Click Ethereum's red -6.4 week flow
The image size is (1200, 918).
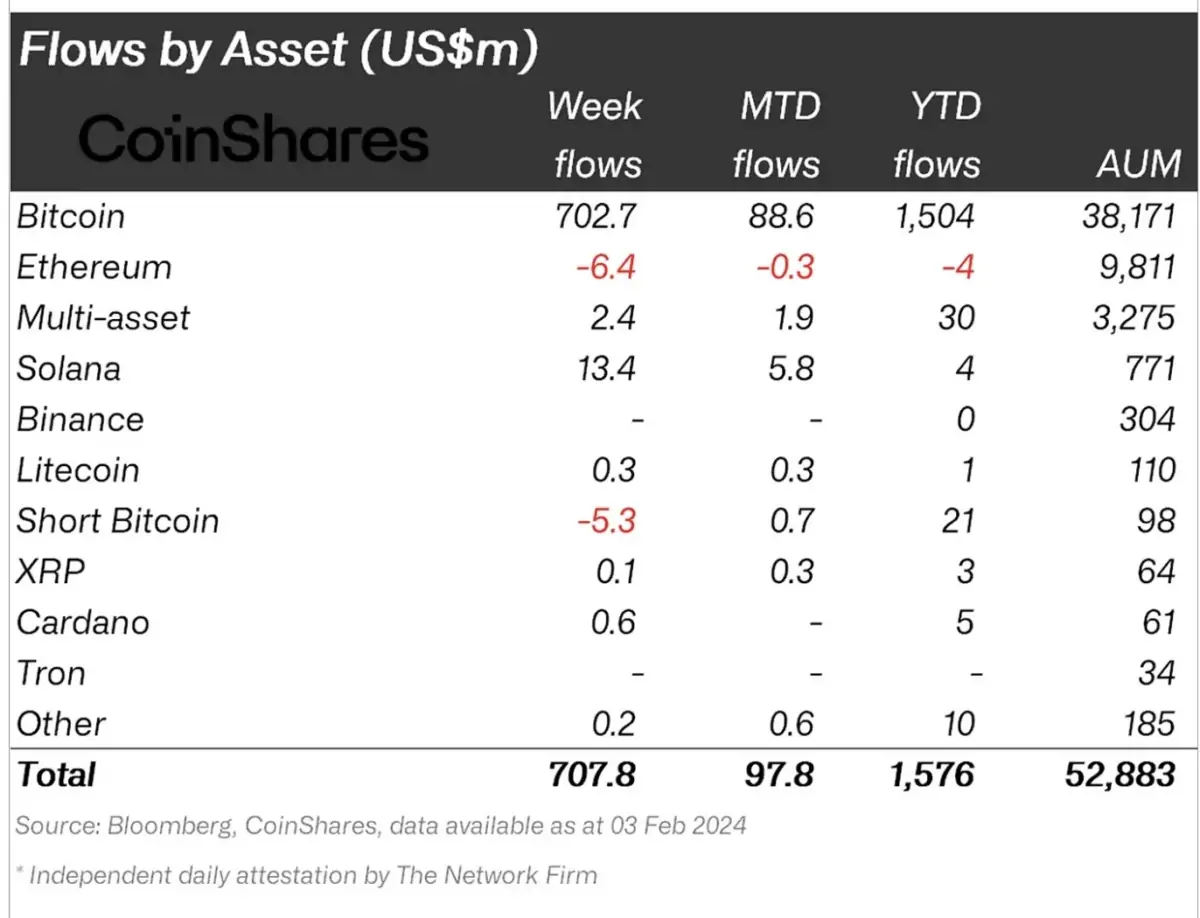[603, 267]
